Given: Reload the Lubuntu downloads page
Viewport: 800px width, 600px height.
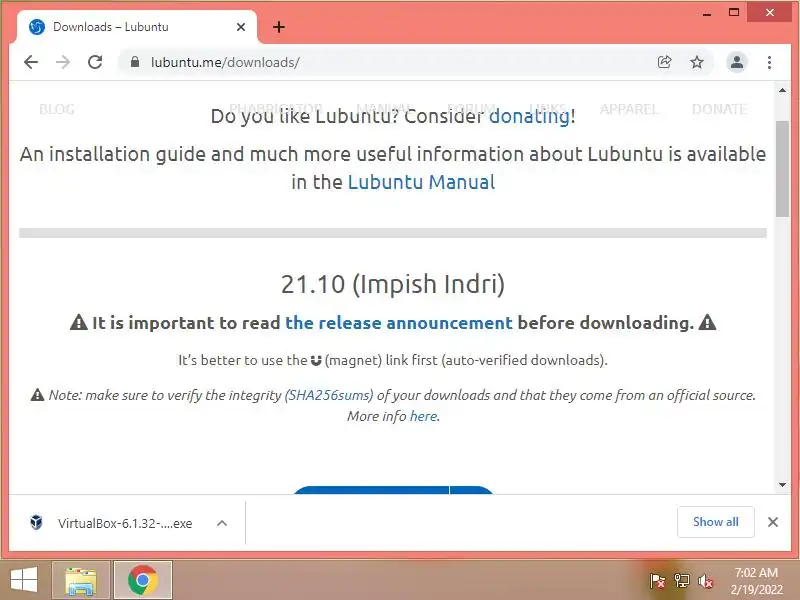Looking at the screenshot, I should click(95, 62).
